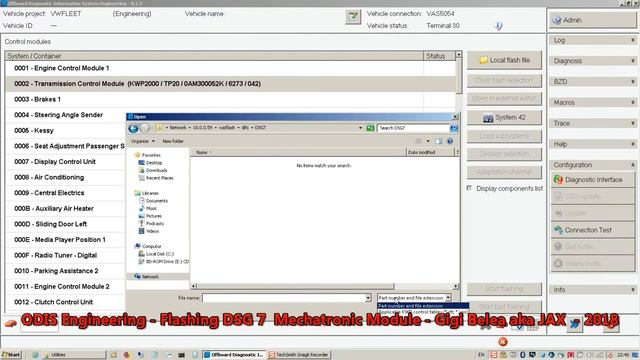Image resolution: width=640 pixels, height=360 pixels.
Task: Click the Open dialog help icon
Action: click(450, 141)
